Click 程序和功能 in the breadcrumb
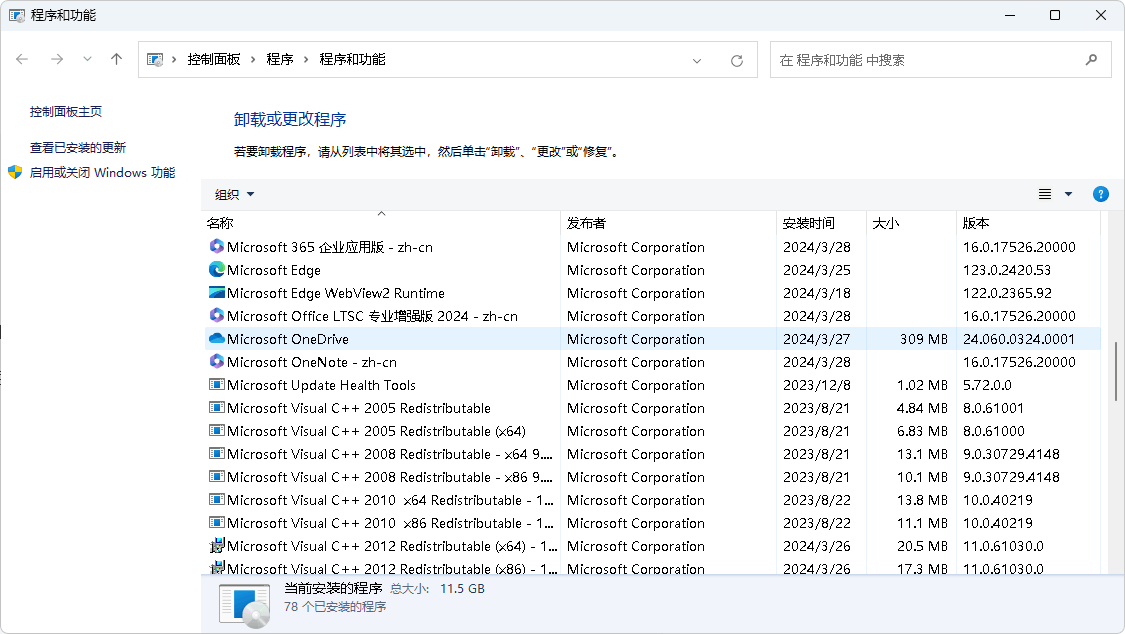 352,60
